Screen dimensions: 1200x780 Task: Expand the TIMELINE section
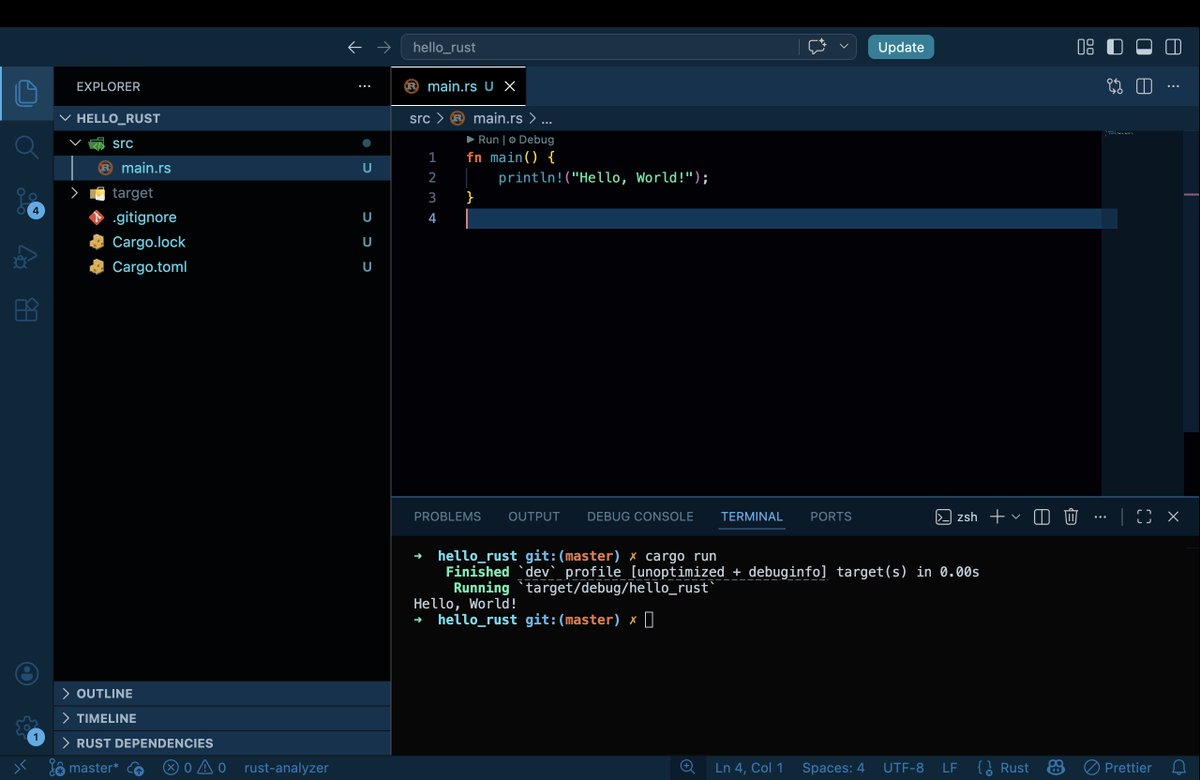click(222, 718)
